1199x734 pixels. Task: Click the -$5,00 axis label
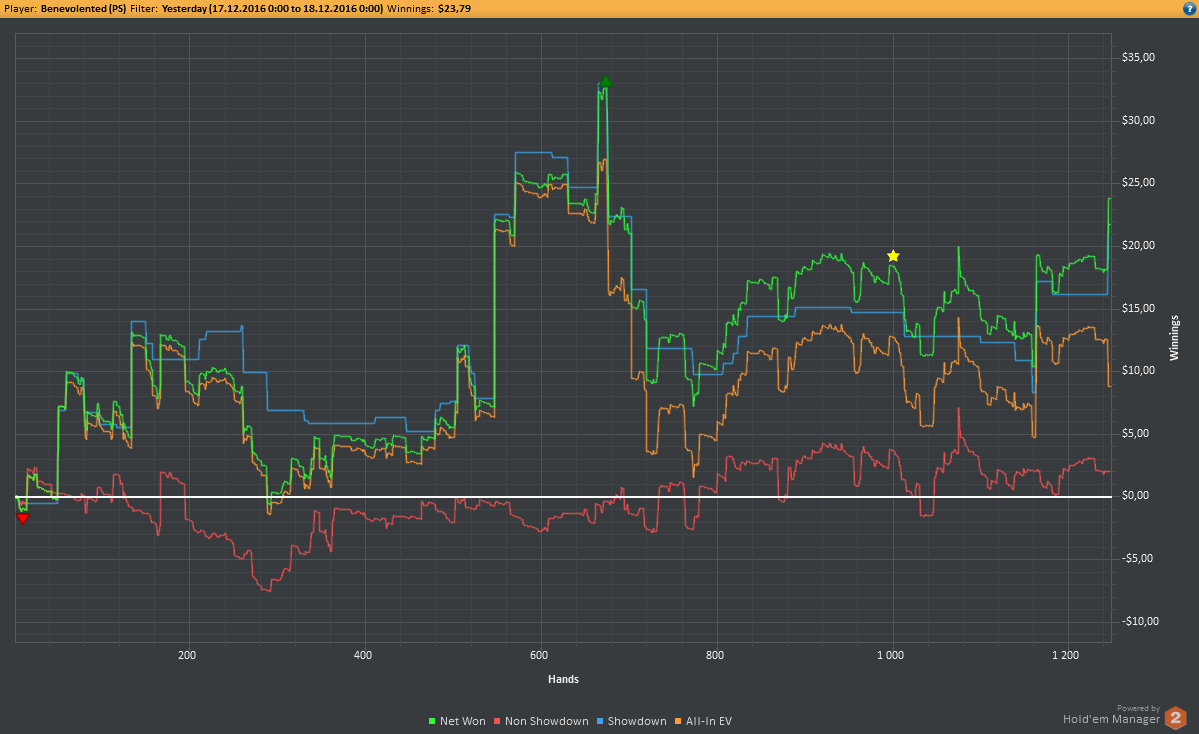1137,558
